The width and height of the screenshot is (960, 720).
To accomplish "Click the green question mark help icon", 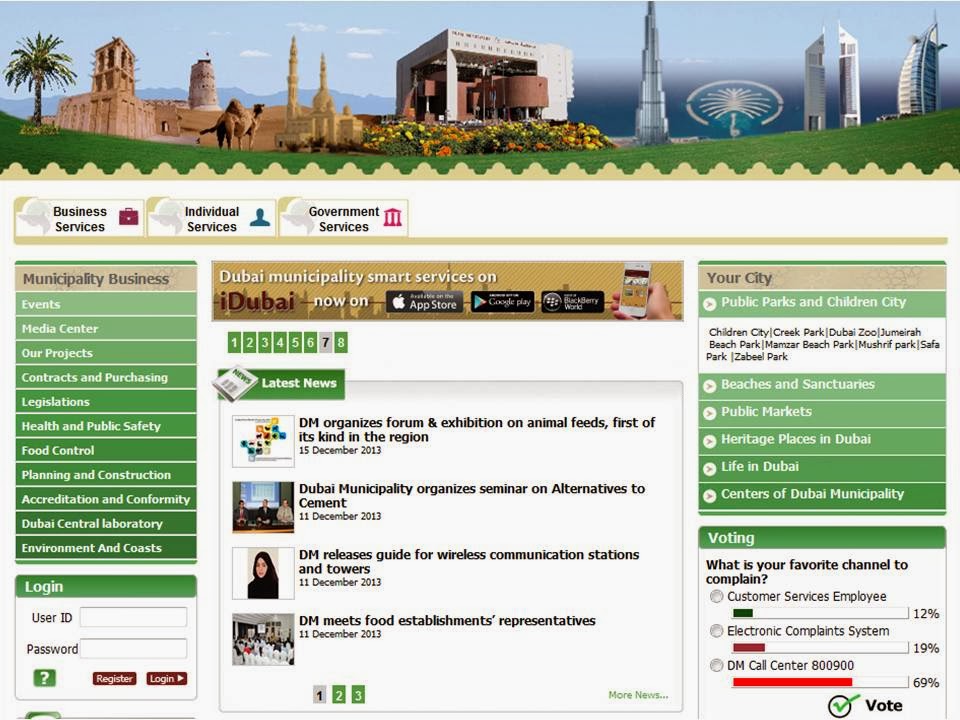I will tap(44, 678).
